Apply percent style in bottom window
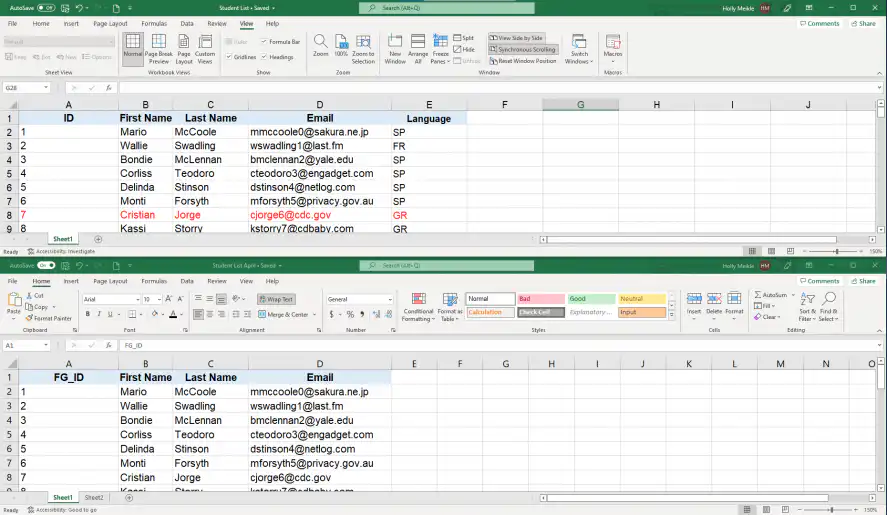The height and width of the screenshot is (515, 887). 350,314
